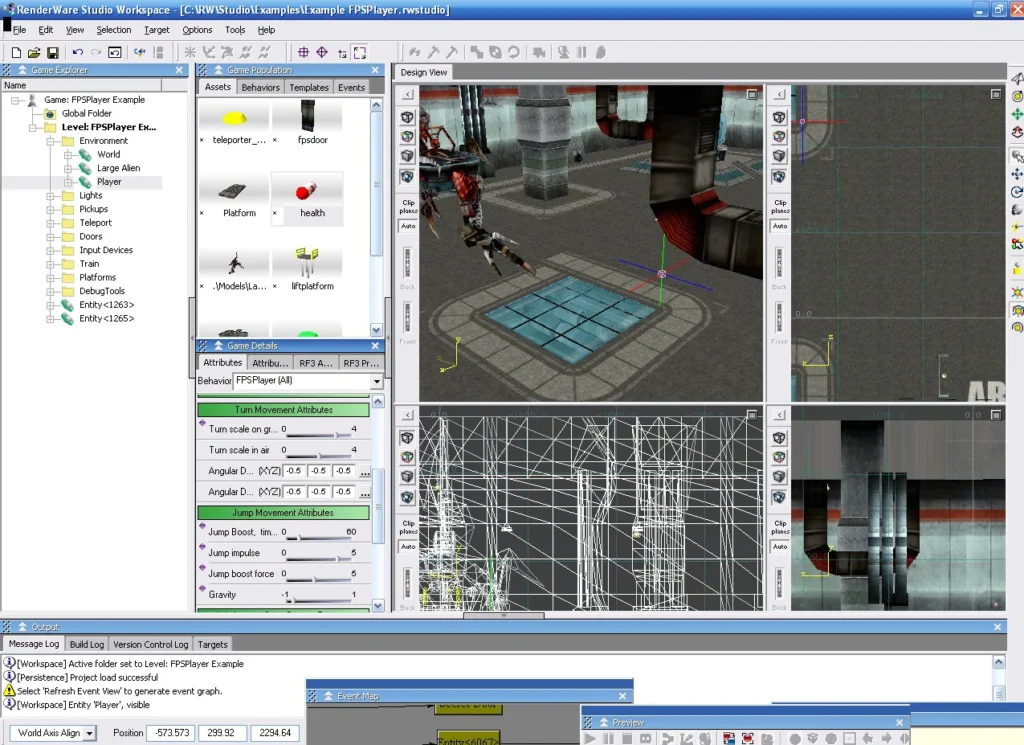Expand the Doors folder
1024x745 pixels.
click(x=50, y=237)
